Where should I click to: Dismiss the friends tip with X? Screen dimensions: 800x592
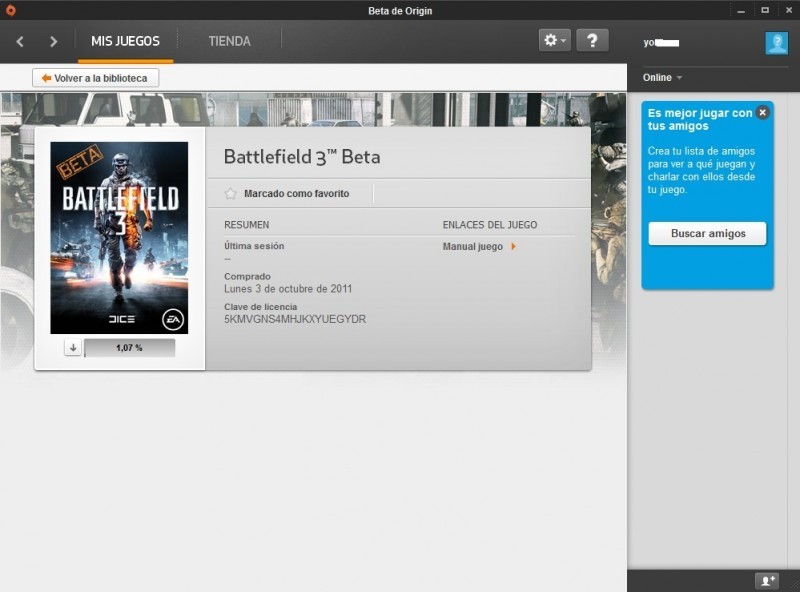coord(762,112)
